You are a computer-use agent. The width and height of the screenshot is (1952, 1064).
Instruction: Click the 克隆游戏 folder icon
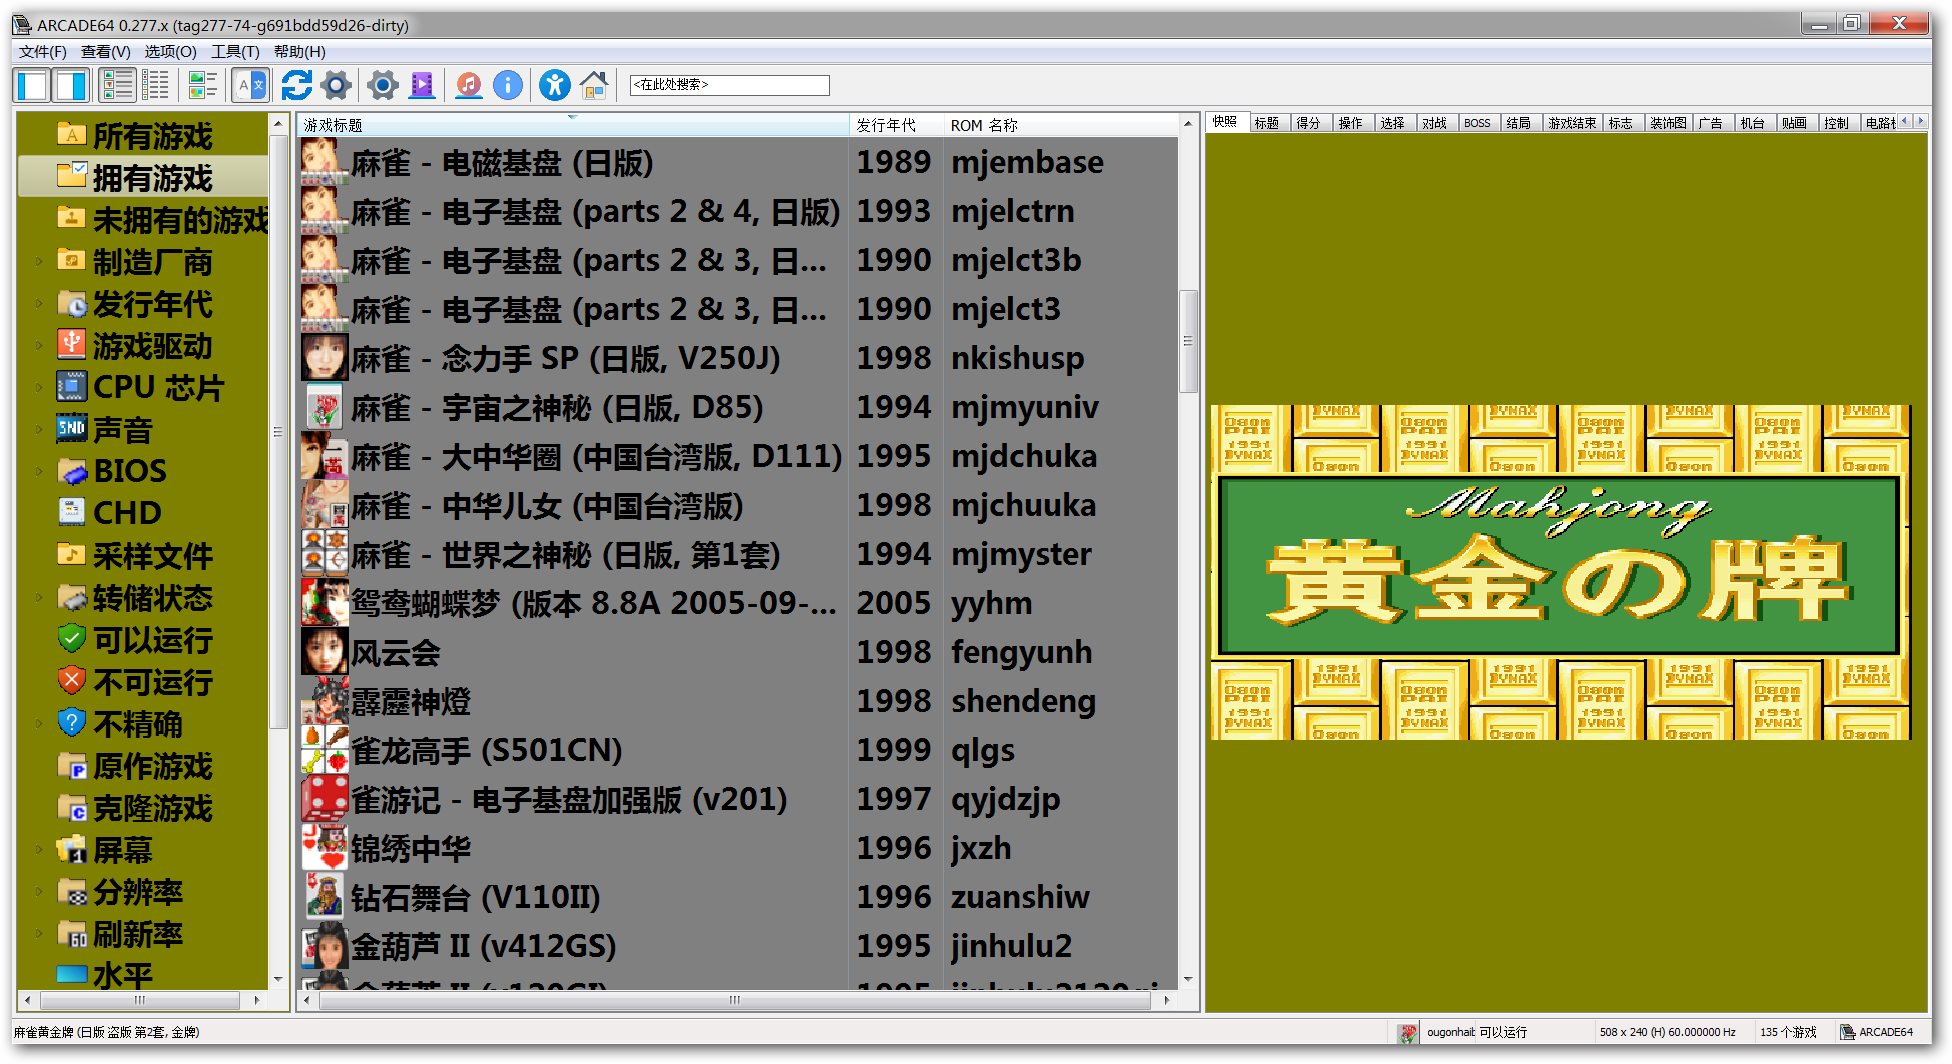71,808
